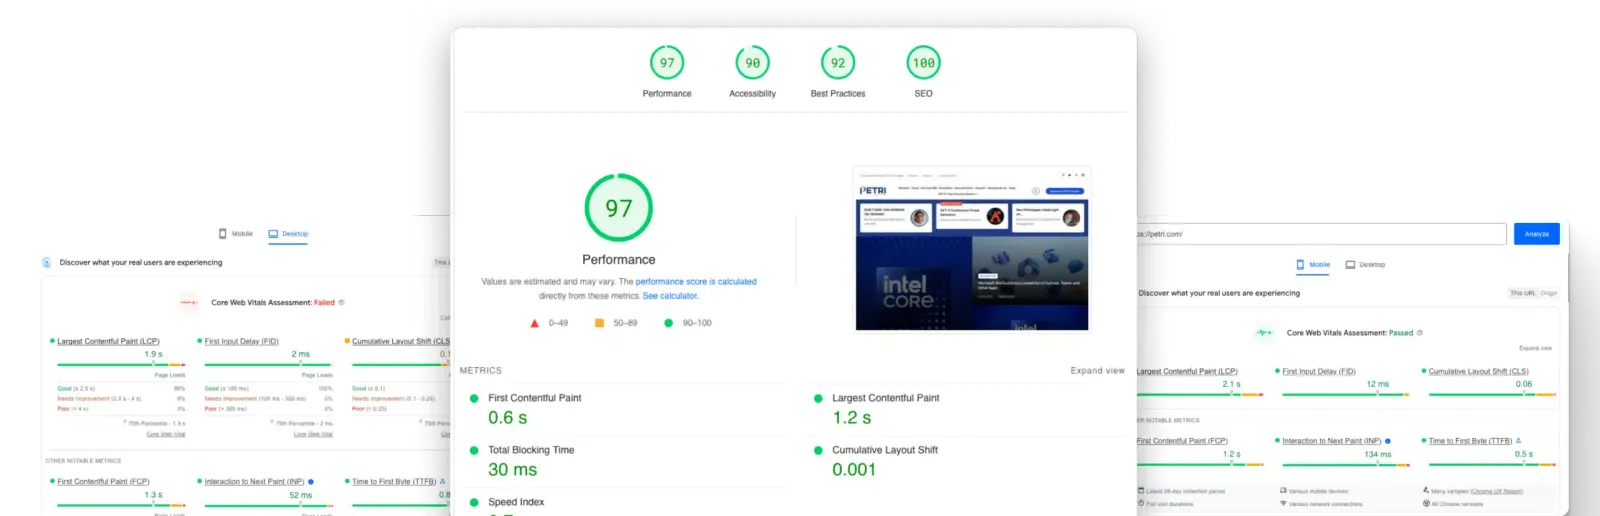Click calendar icon beside '28-day collection period'
The width and height of the screenshot is (1600, 516).
pos(1141,491)
